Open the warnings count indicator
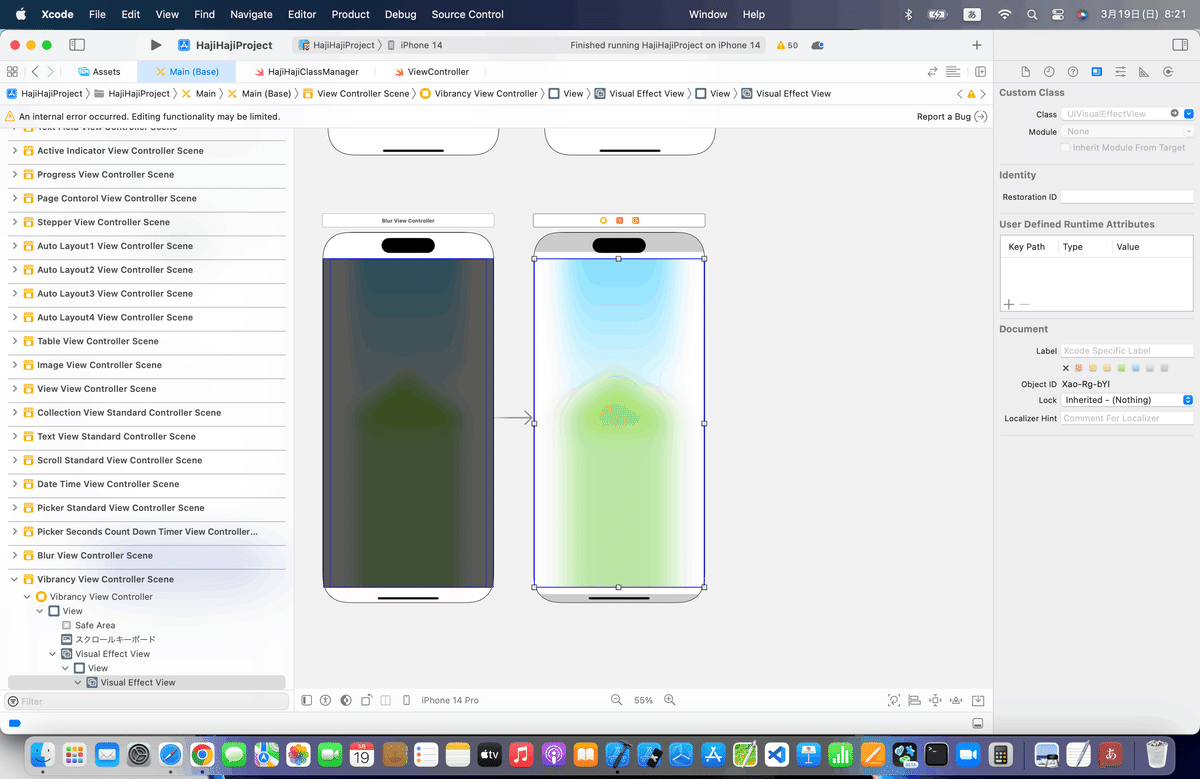Screen dimensions: 1200x779 786,45
